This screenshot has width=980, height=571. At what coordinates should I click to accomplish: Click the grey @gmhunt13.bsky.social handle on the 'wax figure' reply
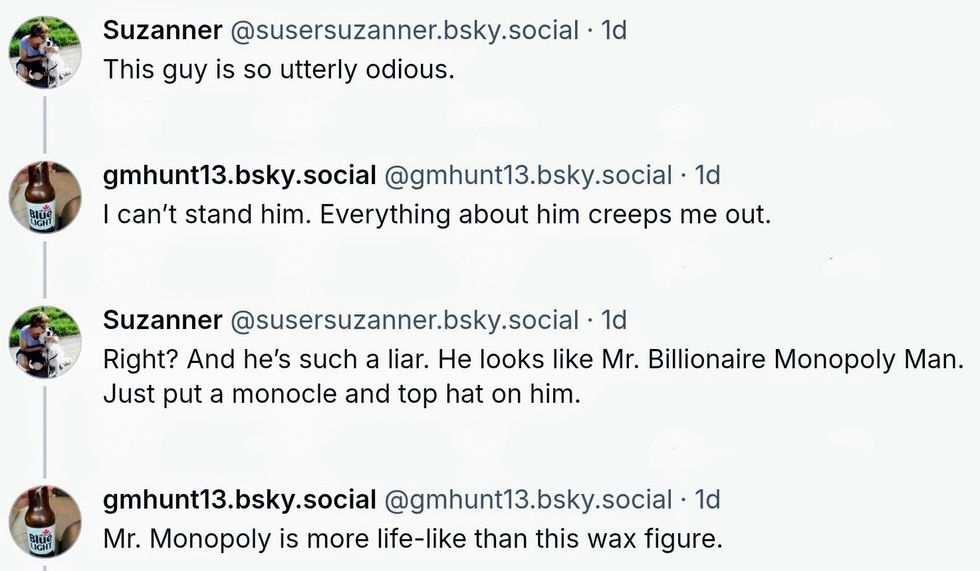pyautogui.click(x=527, y=499)
